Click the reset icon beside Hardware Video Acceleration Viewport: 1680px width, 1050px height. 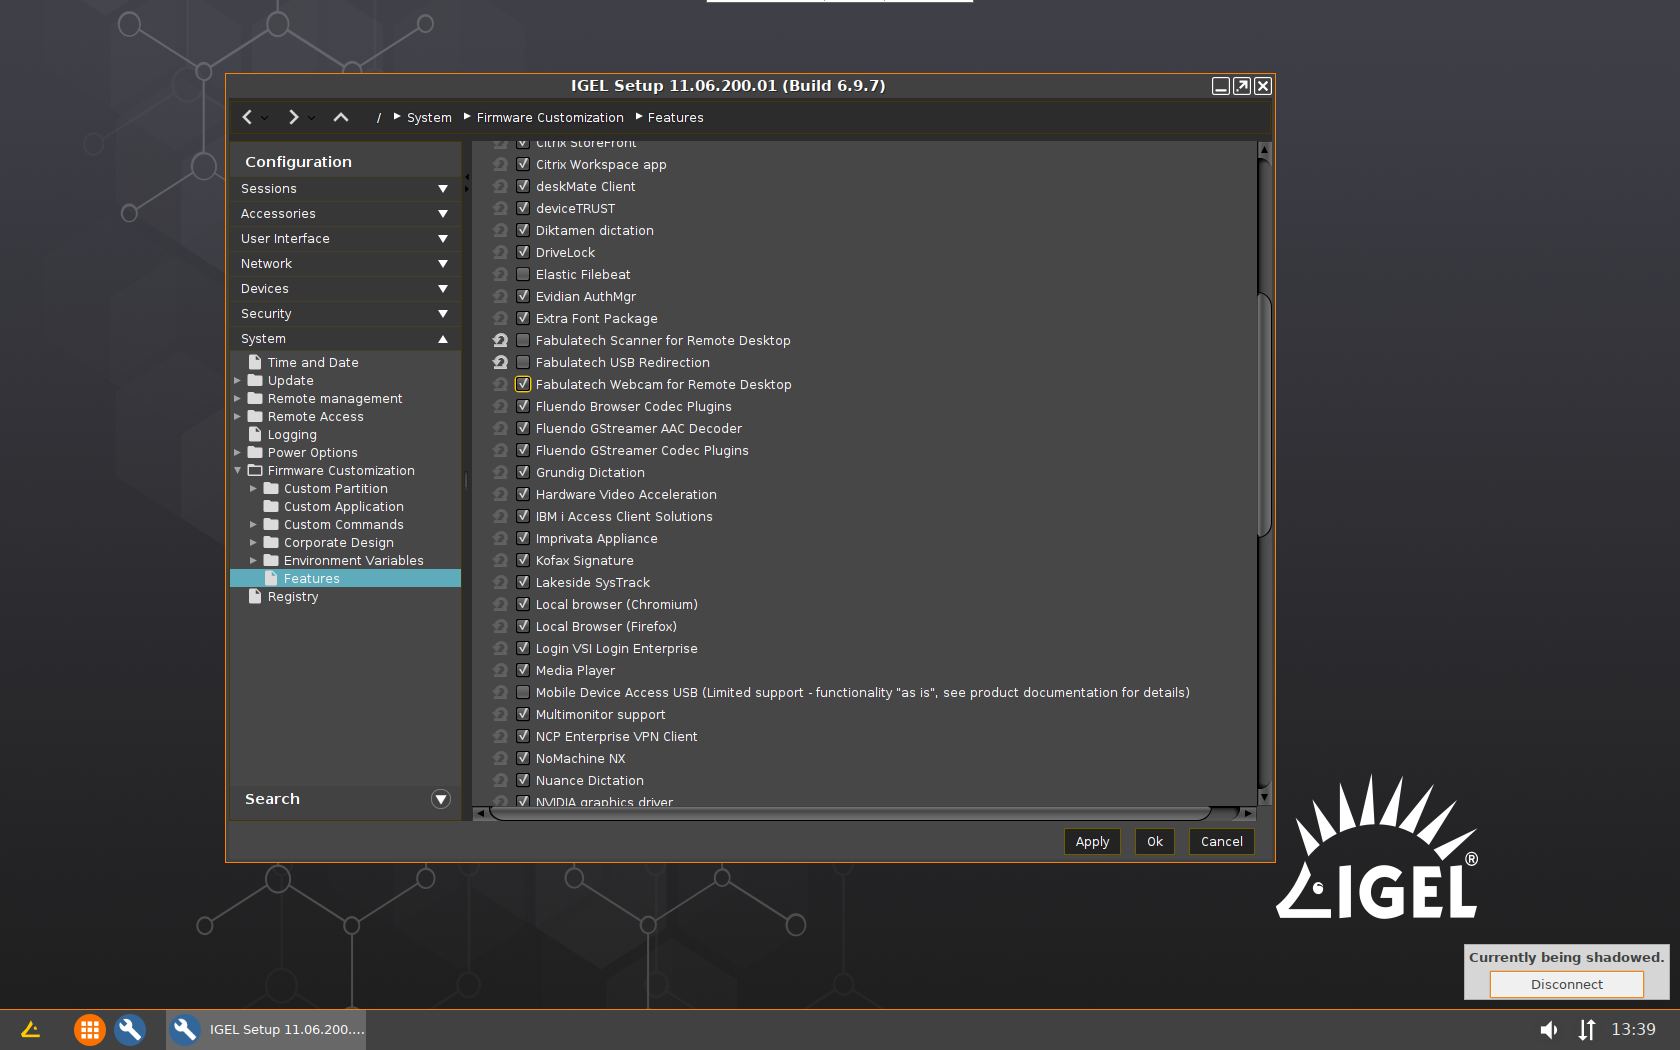(x=501, y=495)
